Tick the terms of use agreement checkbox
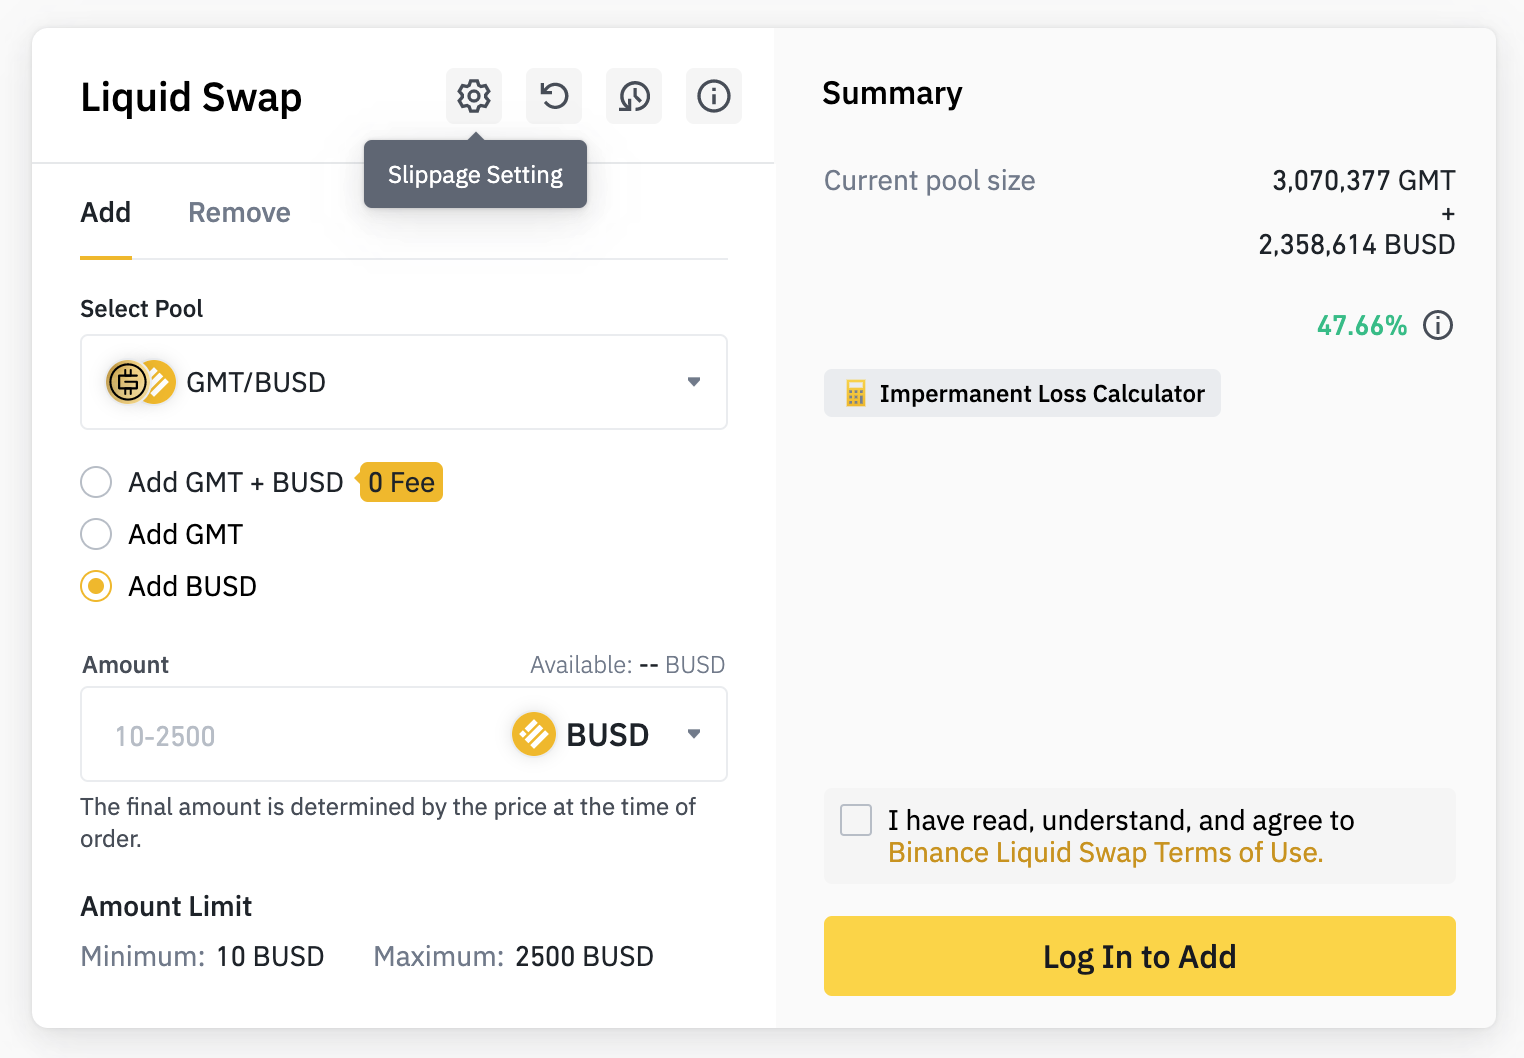The image size is (1524, 1058). coord(856,820)
